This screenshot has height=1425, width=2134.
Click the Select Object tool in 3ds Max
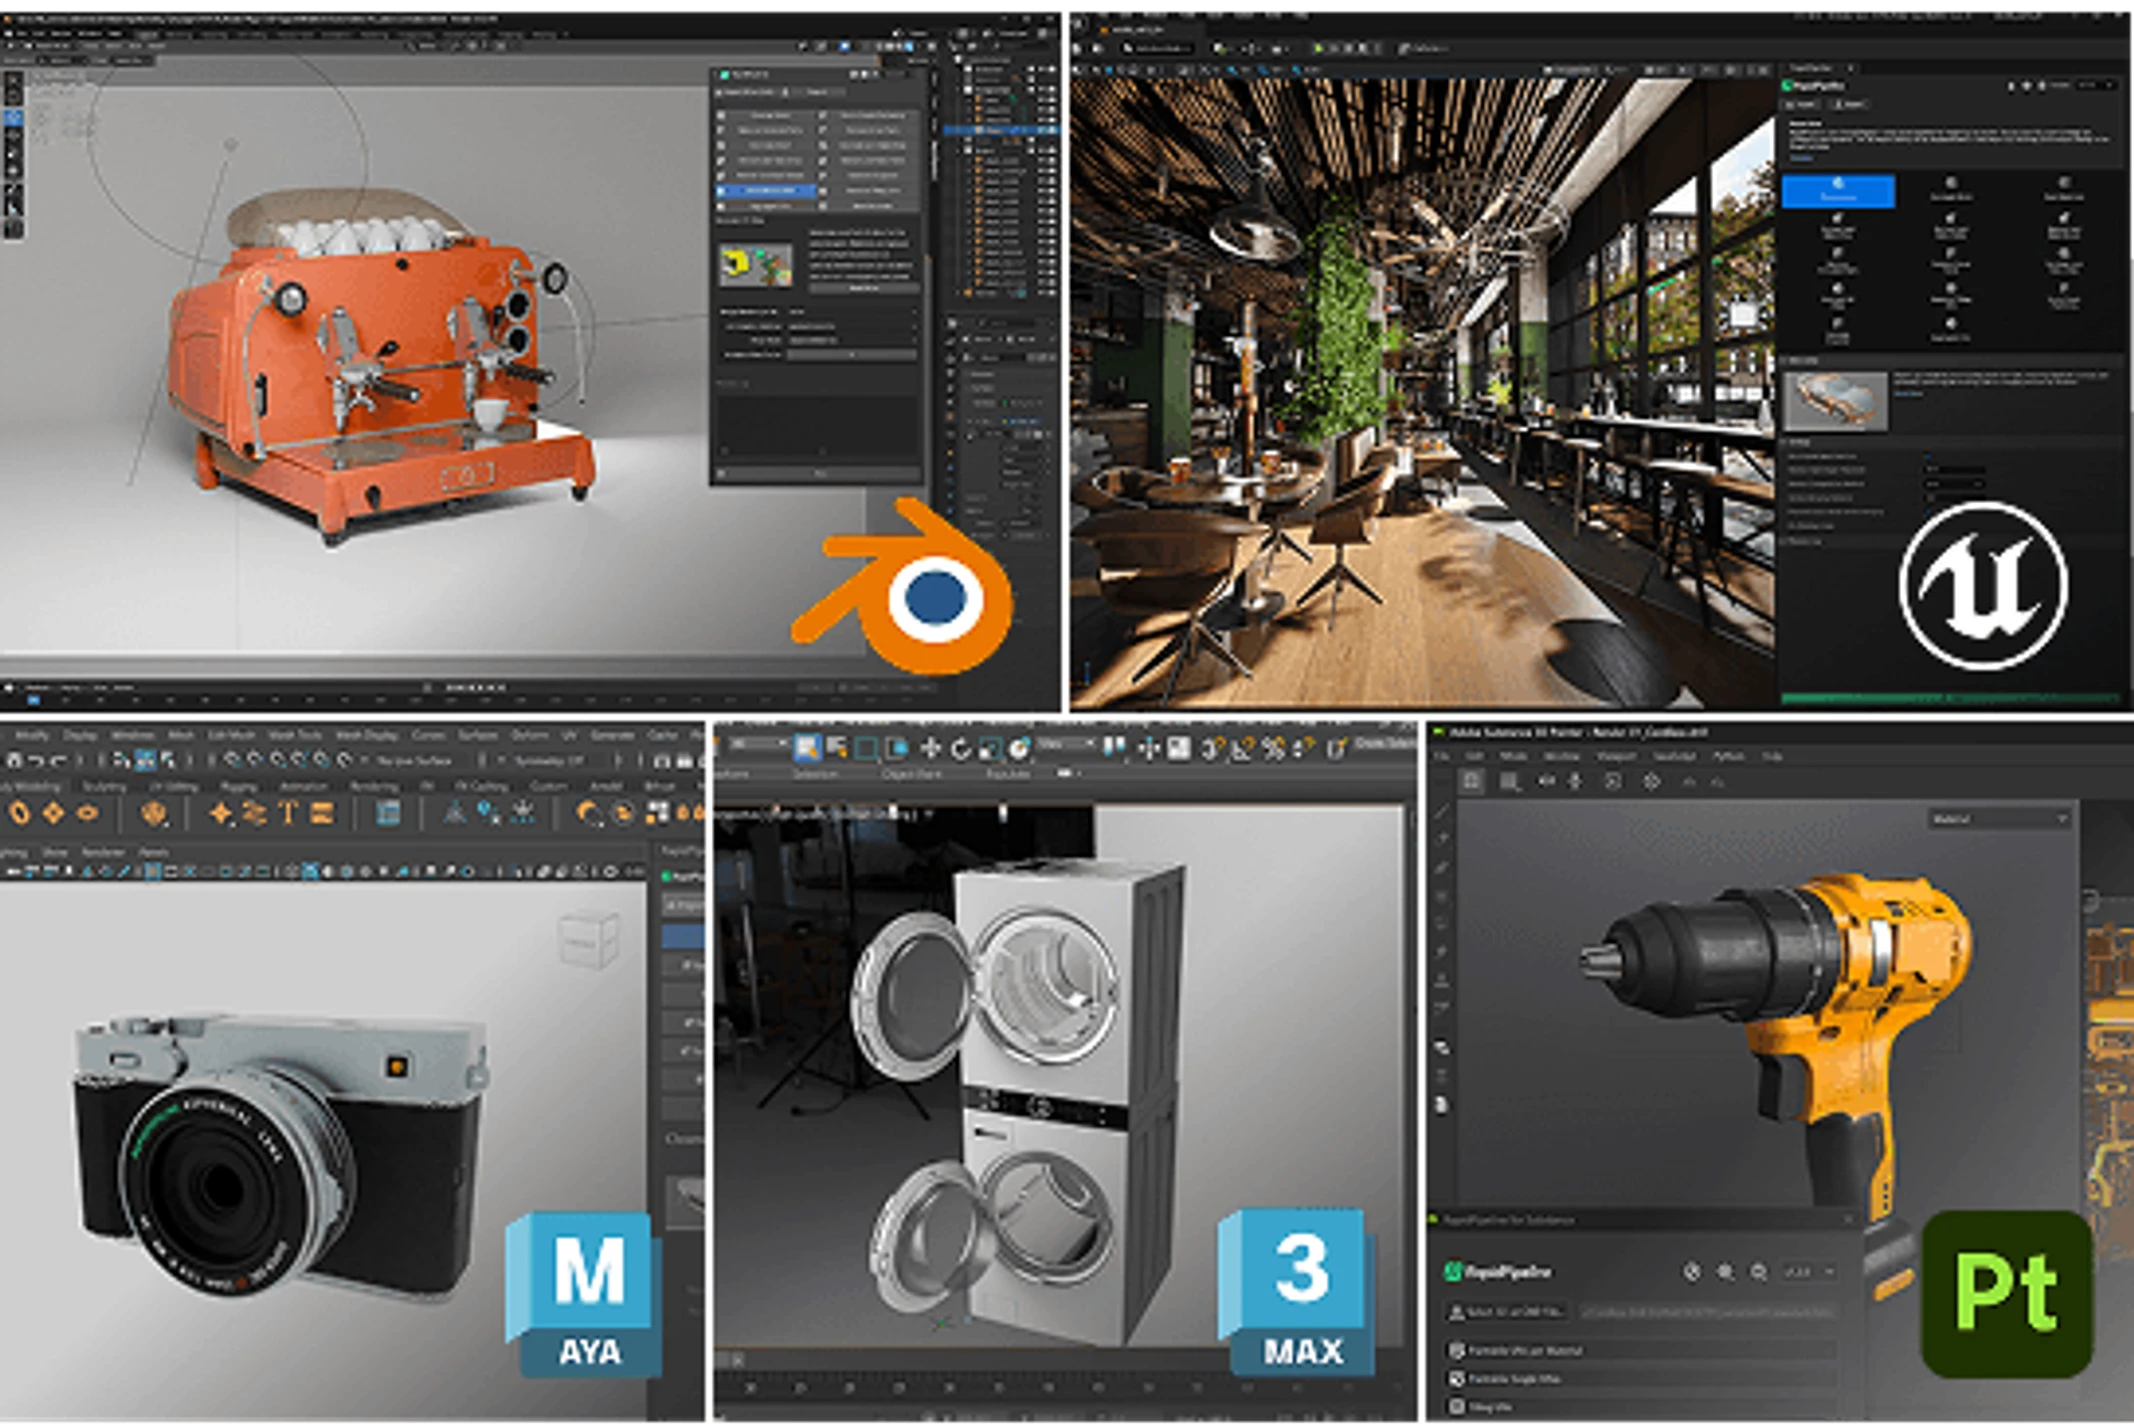pos(807,747)
